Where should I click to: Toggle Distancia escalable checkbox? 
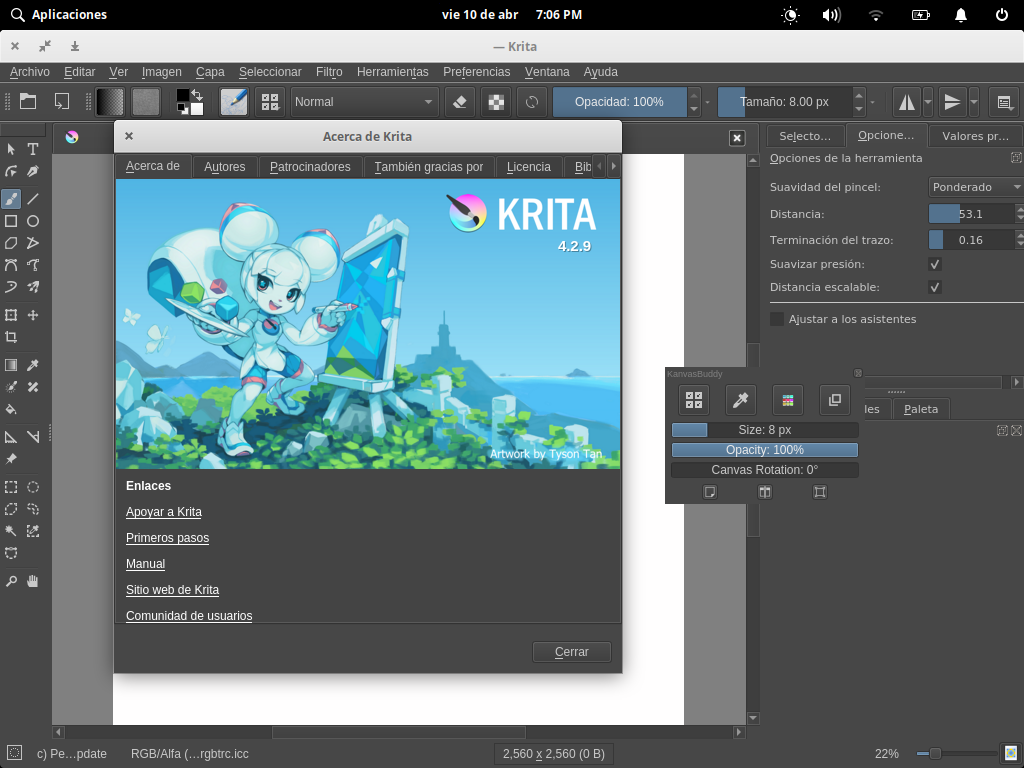[935, 287]
